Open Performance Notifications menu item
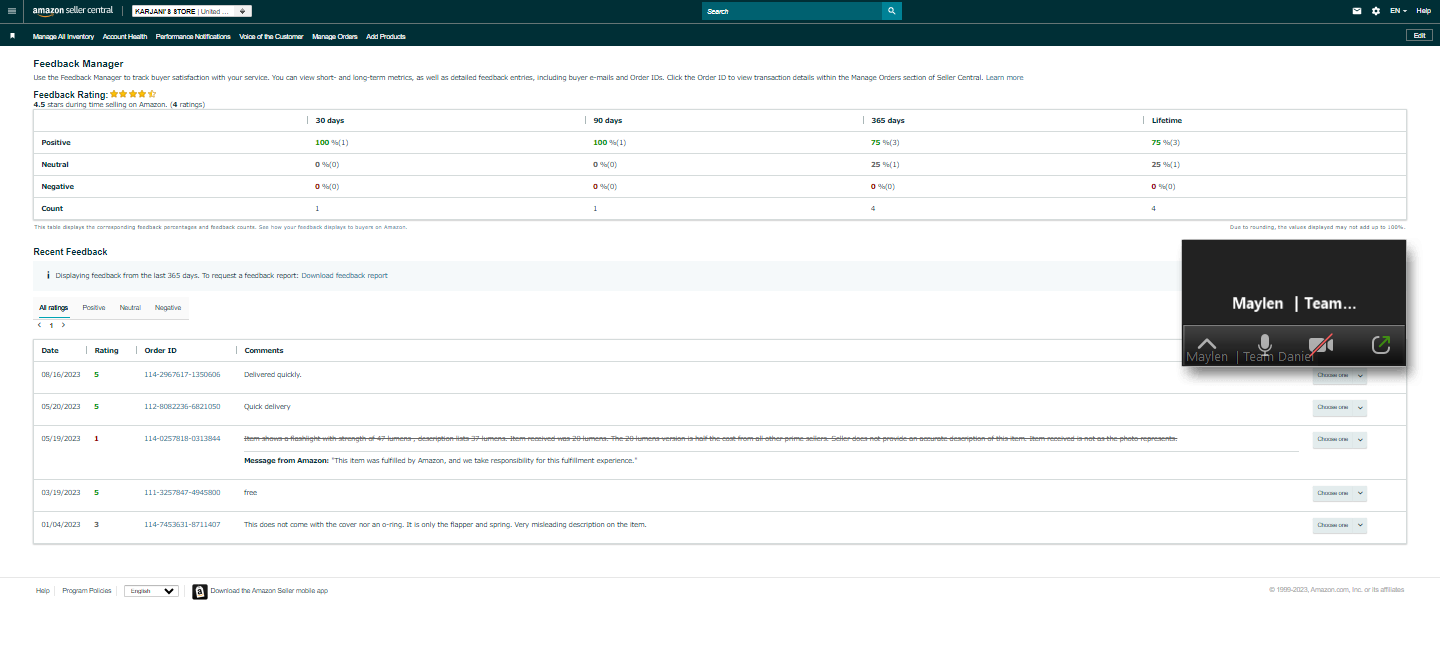This screenshot has width=1440, height=671. click(193, 36)
